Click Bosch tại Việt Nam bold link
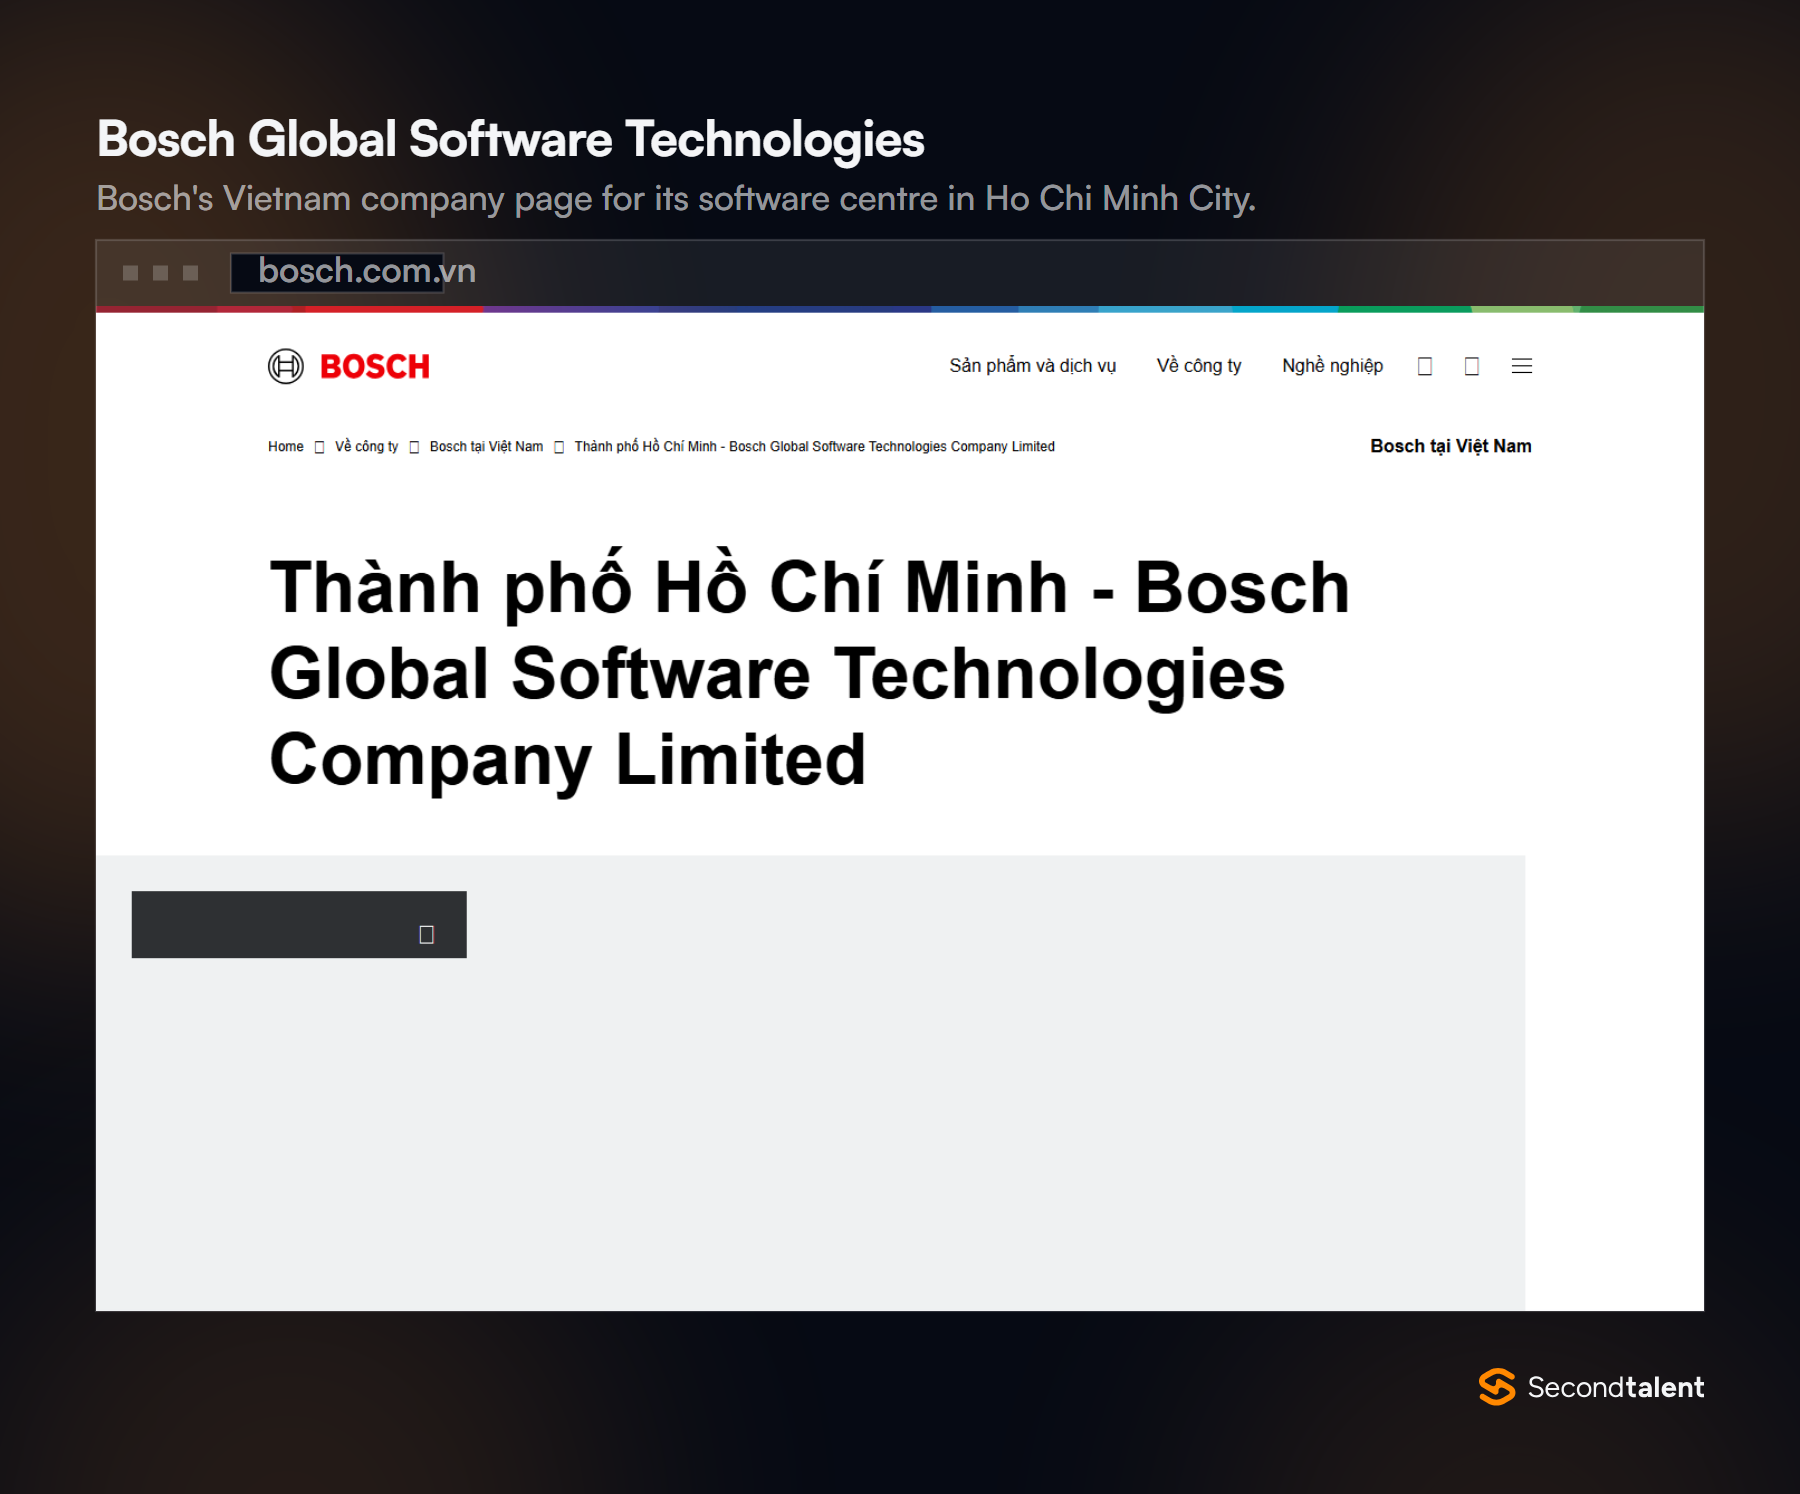 [1450, 446]
